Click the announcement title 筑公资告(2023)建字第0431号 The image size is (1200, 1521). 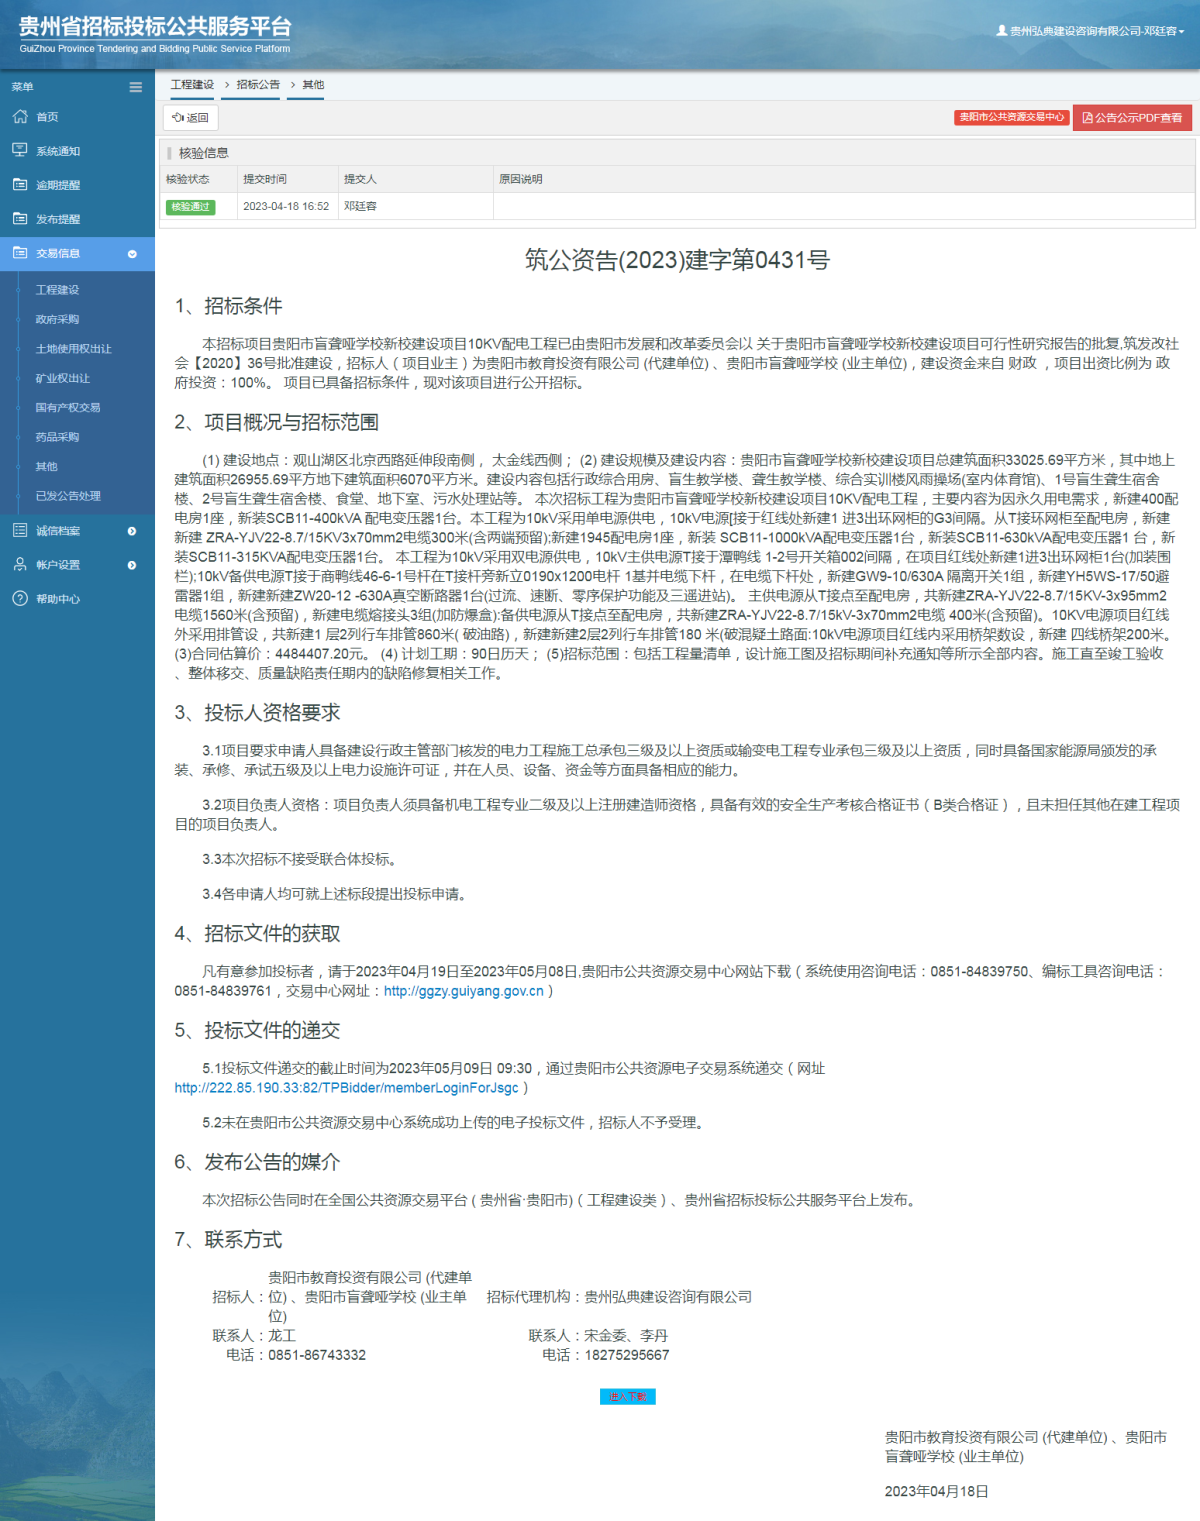677,260
